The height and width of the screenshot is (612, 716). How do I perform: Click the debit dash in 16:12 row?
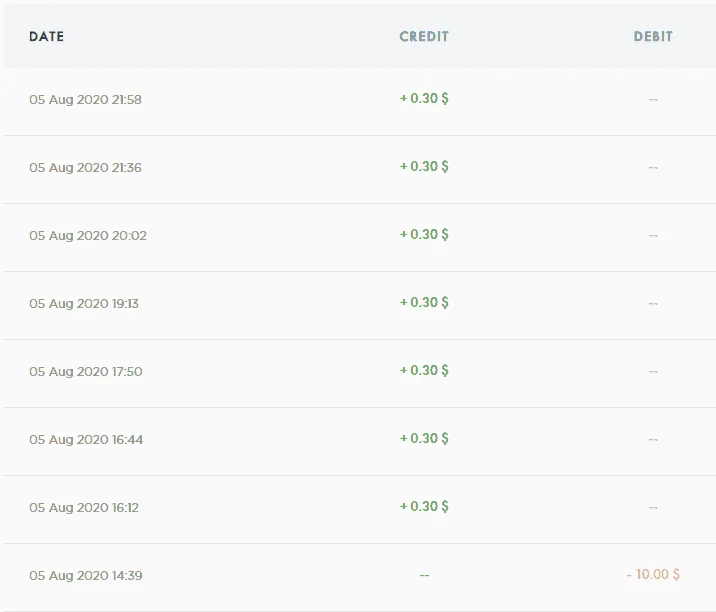[653, 508]
